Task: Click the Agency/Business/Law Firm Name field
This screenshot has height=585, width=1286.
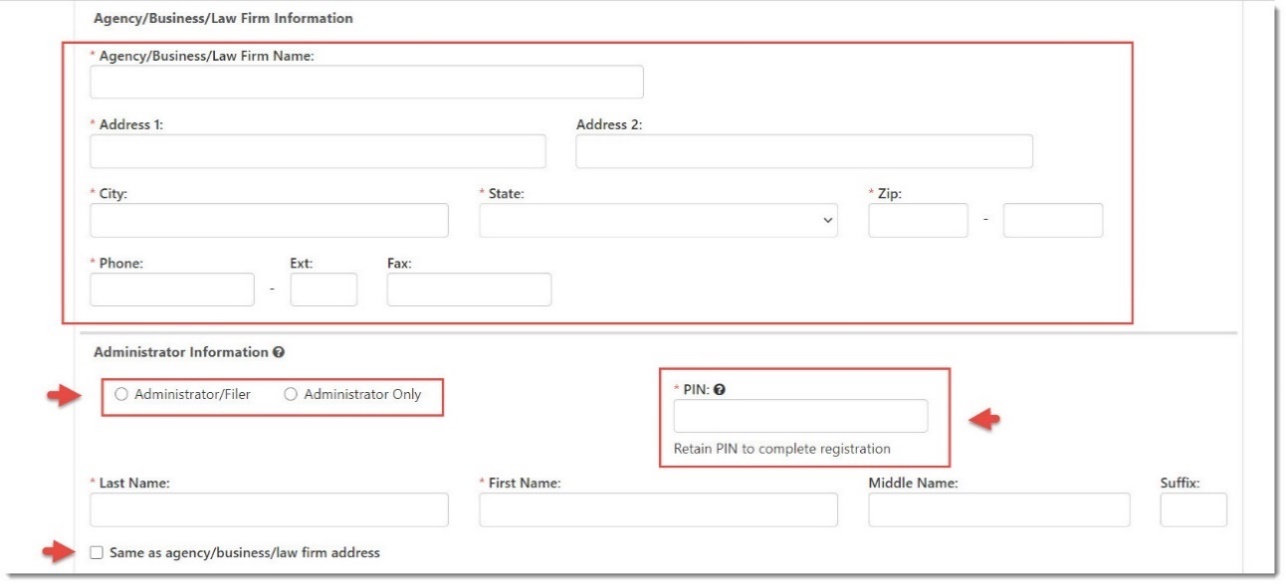Action: (x=366, y=83)
